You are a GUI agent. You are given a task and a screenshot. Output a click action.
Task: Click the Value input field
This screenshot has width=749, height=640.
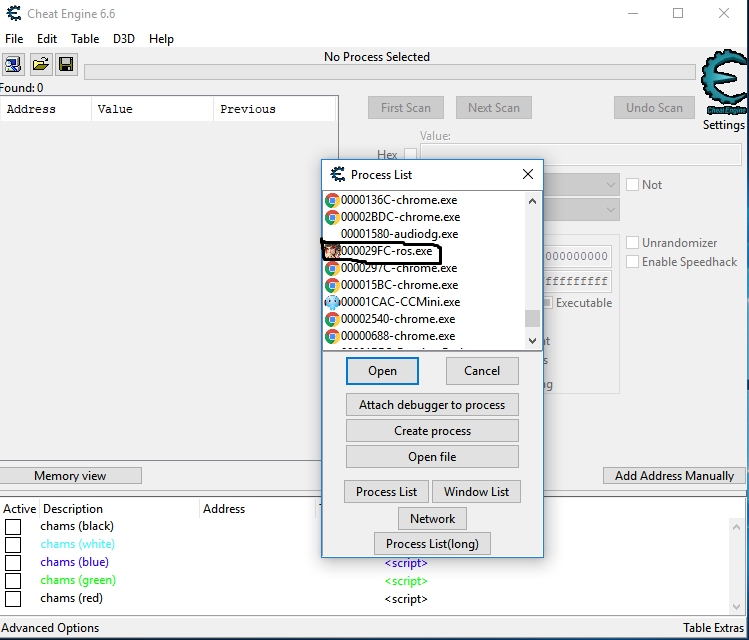pyautogui.click(x=580, y=155)
